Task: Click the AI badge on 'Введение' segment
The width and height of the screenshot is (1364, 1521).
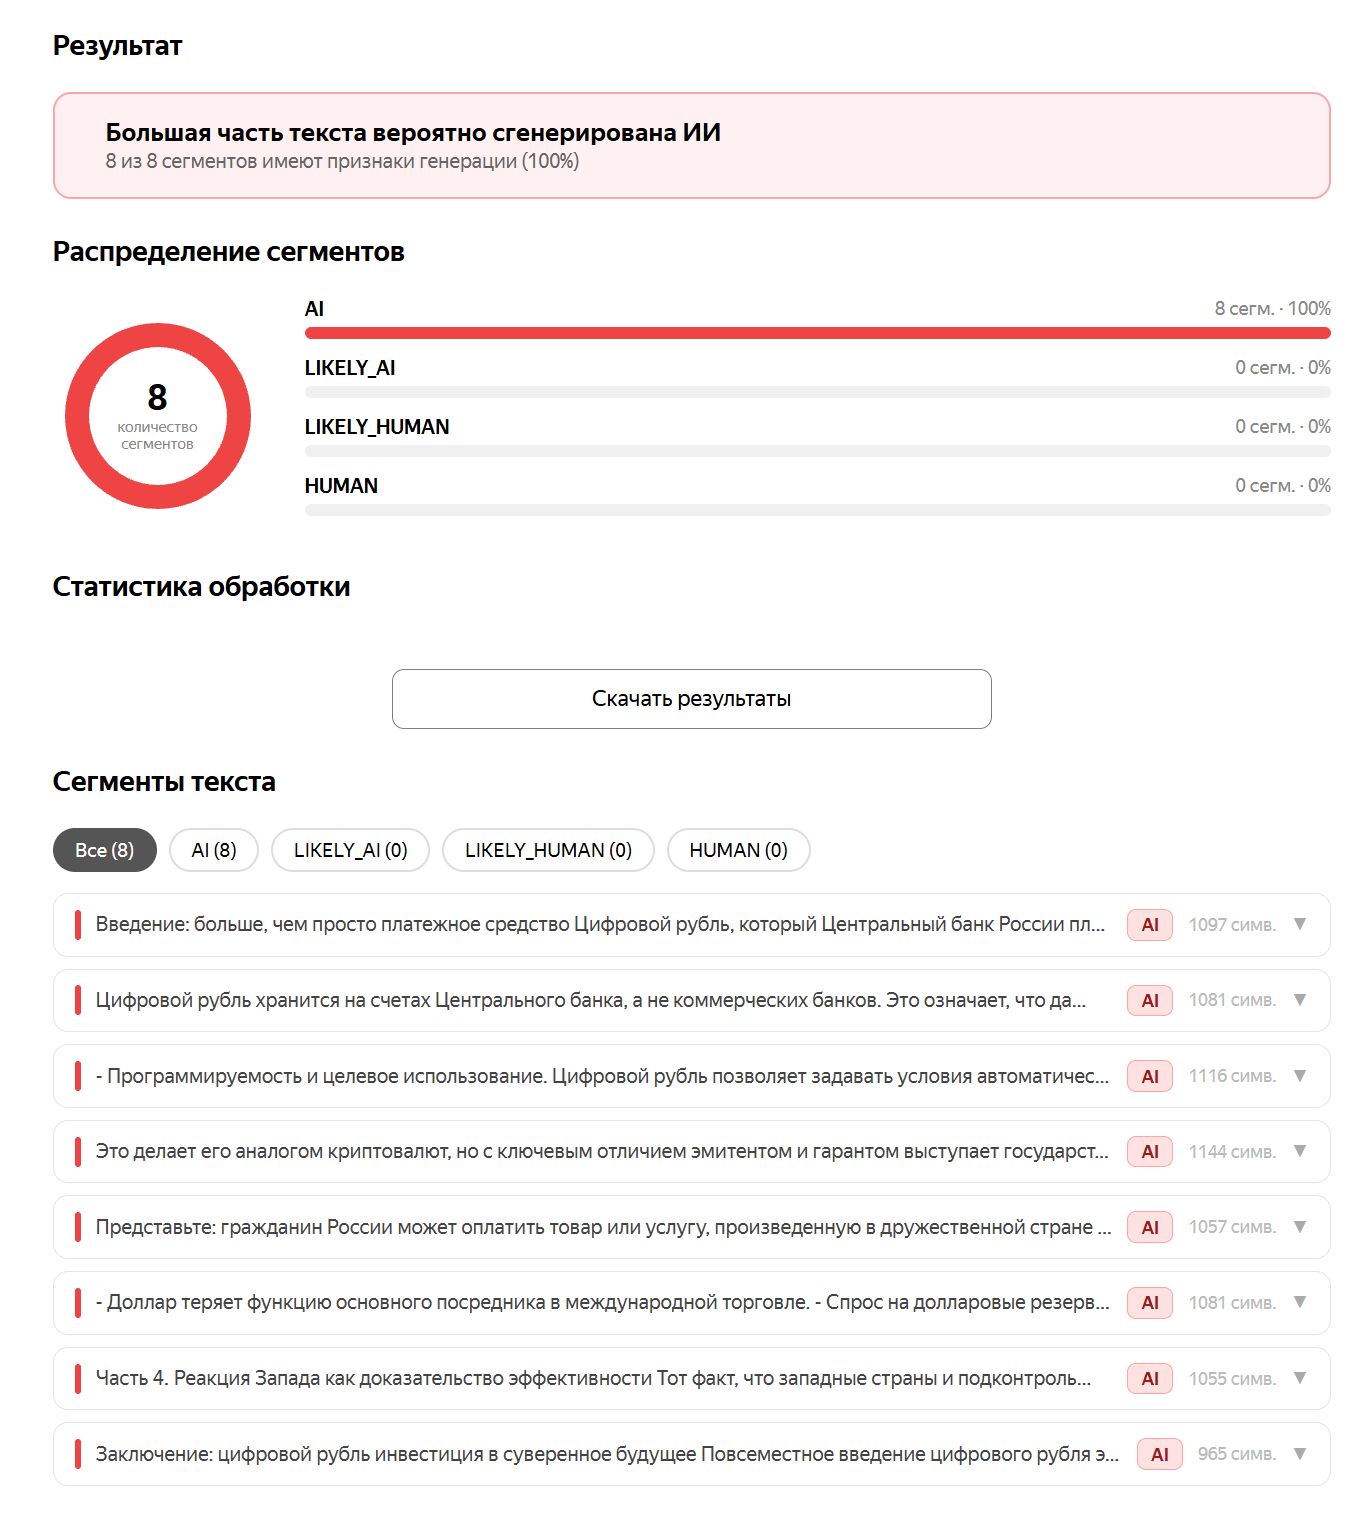Action: [1150, 925]
